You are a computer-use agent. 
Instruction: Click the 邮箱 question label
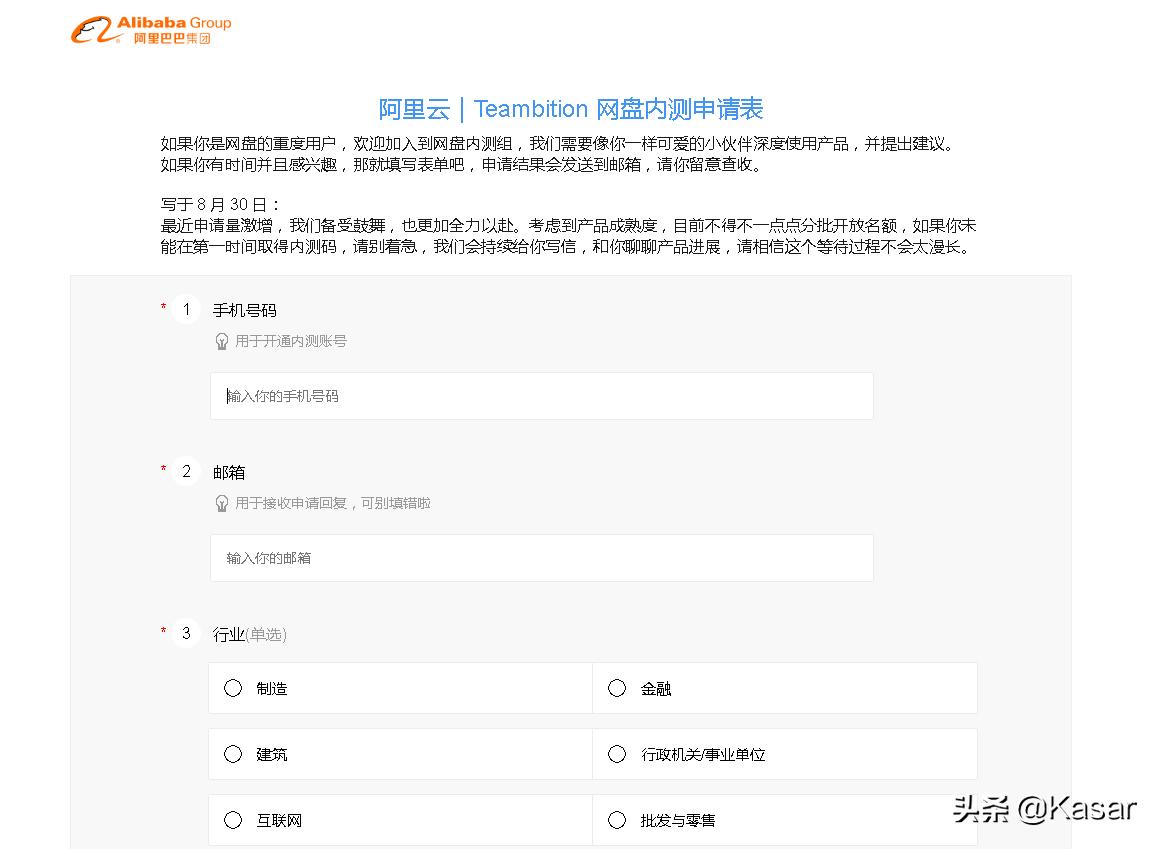(229, 471)
